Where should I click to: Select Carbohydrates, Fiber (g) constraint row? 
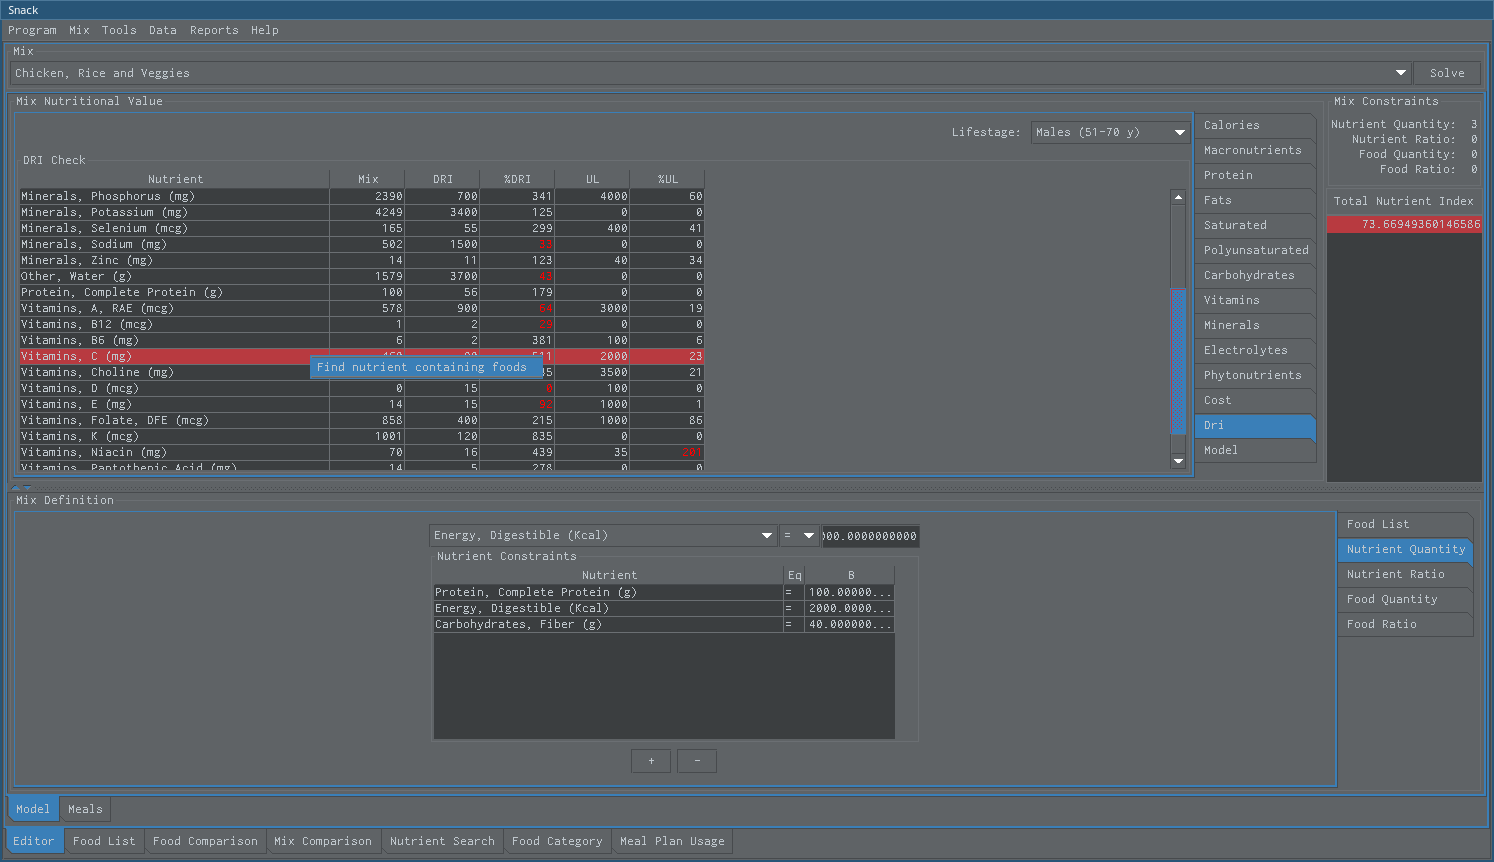pyautogui.click(x=664, y=624)
